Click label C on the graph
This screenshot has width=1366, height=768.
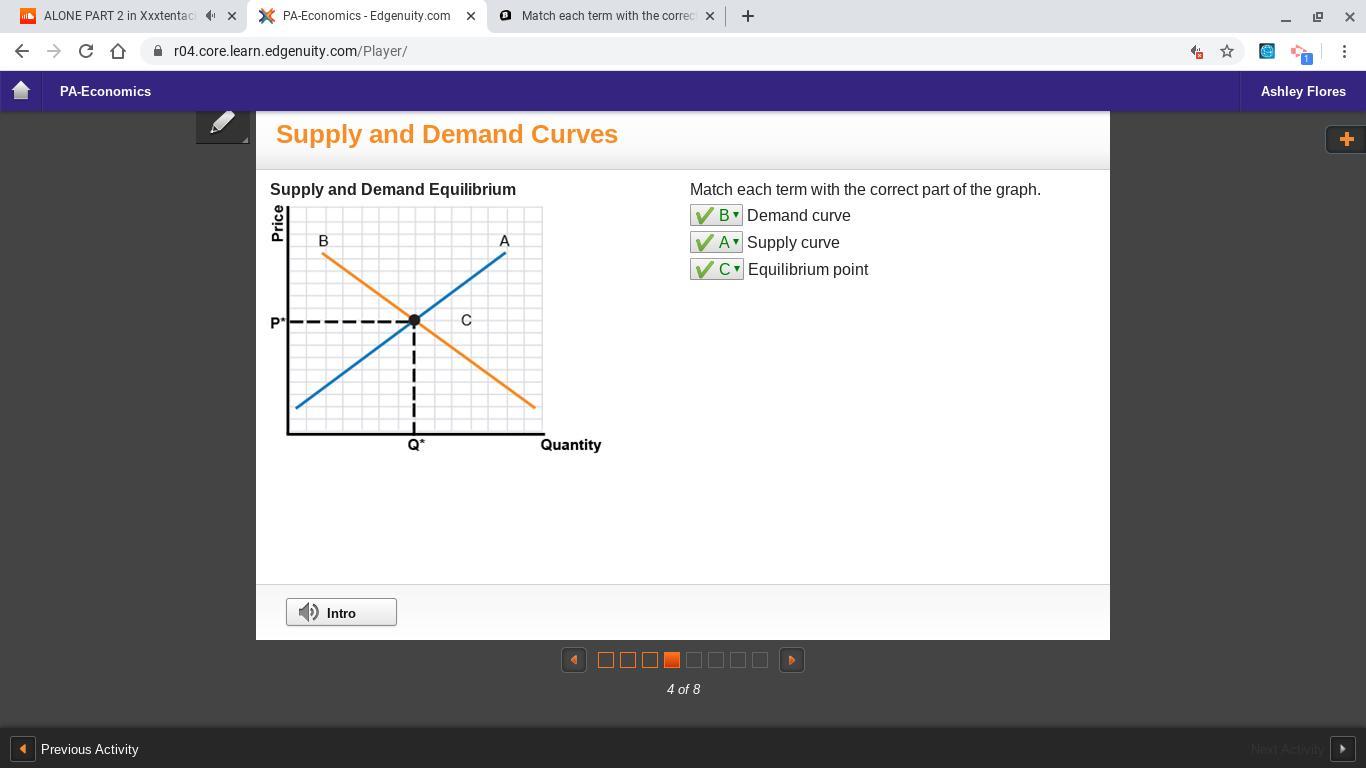coord(466,320)
